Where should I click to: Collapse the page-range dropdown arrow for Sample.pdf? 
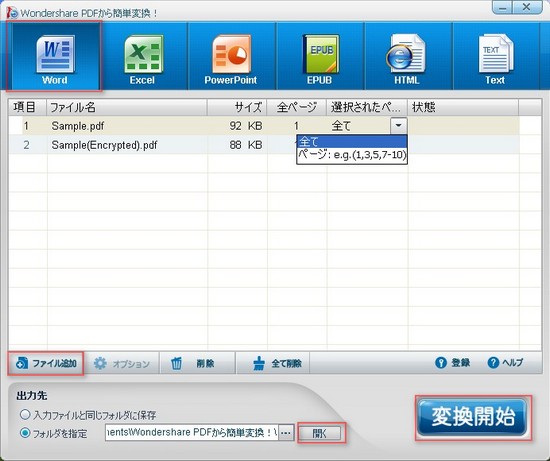click(398, 126)
